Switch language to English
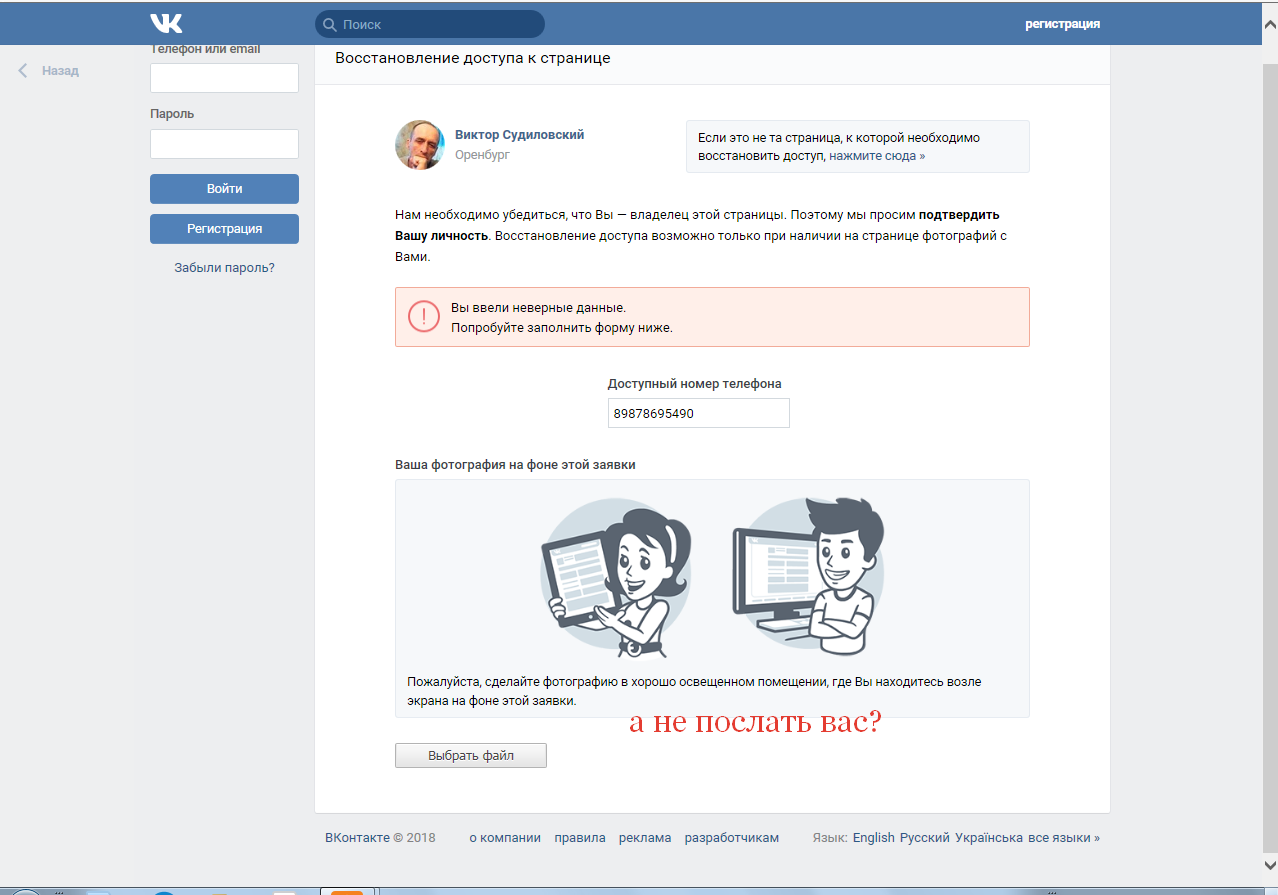This screenshot has height=895, width=1278. pos(874,838)
